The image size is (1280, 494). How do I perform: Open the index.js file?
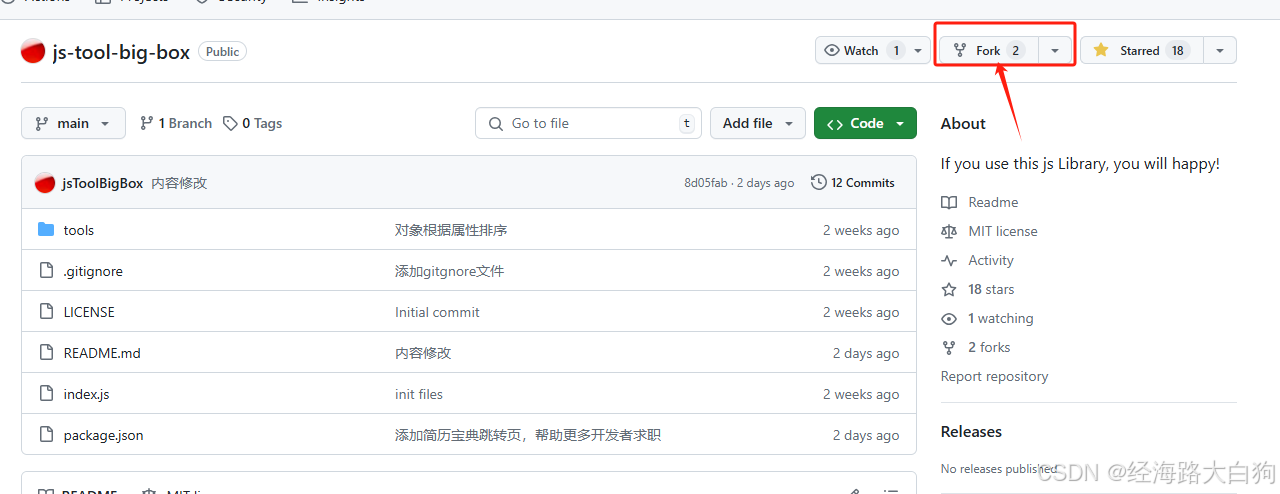86,394
